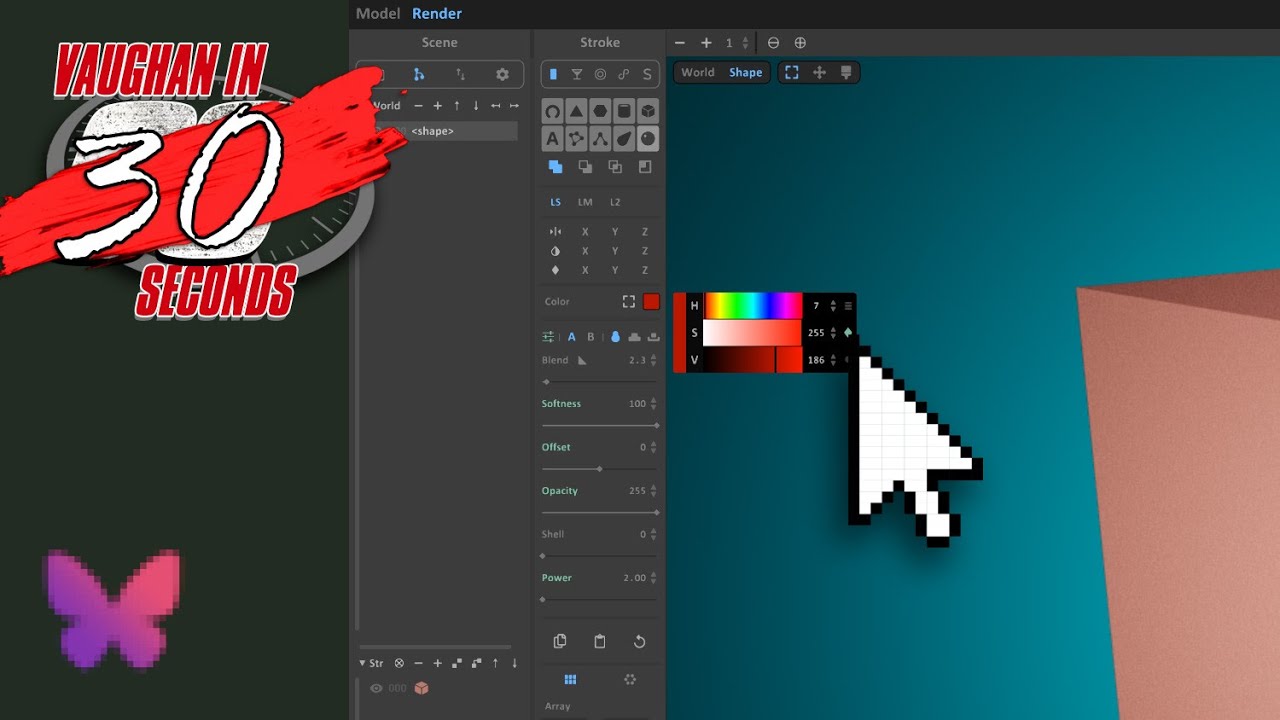Toggle visibility eye of stroke 000
Image resolution: width=1280 pixels, height=720 pixels.
pyautogui.click(x=377, y=688)
